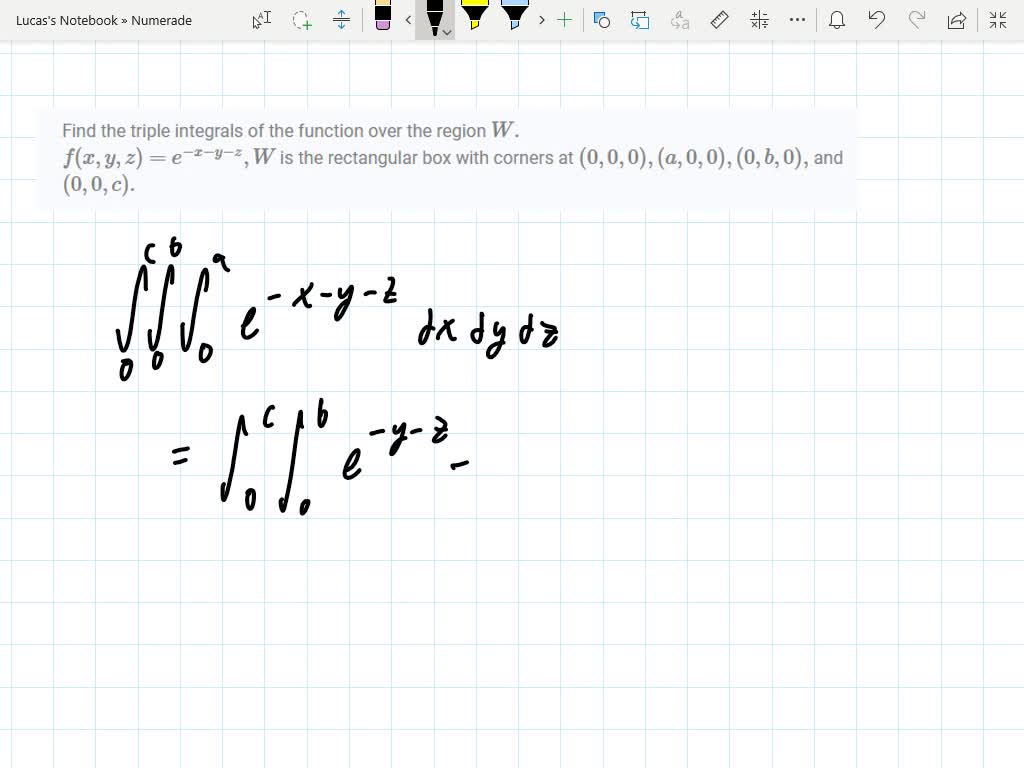Screen dimensions: 1024x768
Task: Open the ink-to-math assistant
Action: [760, 20]
